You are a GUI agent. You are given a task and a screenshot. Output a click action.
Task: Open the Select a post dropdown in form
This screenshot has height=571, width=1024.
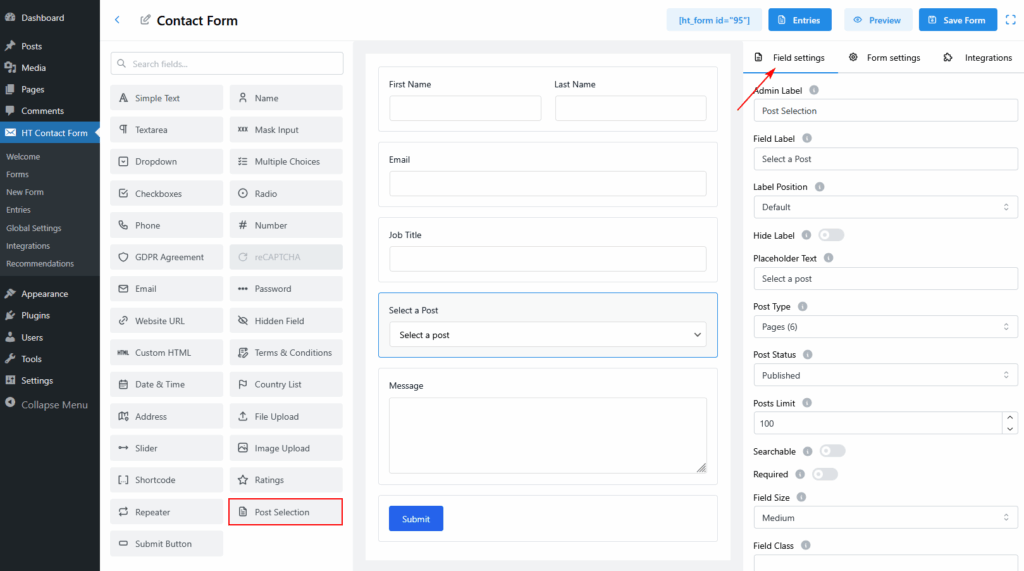point(547,335)
